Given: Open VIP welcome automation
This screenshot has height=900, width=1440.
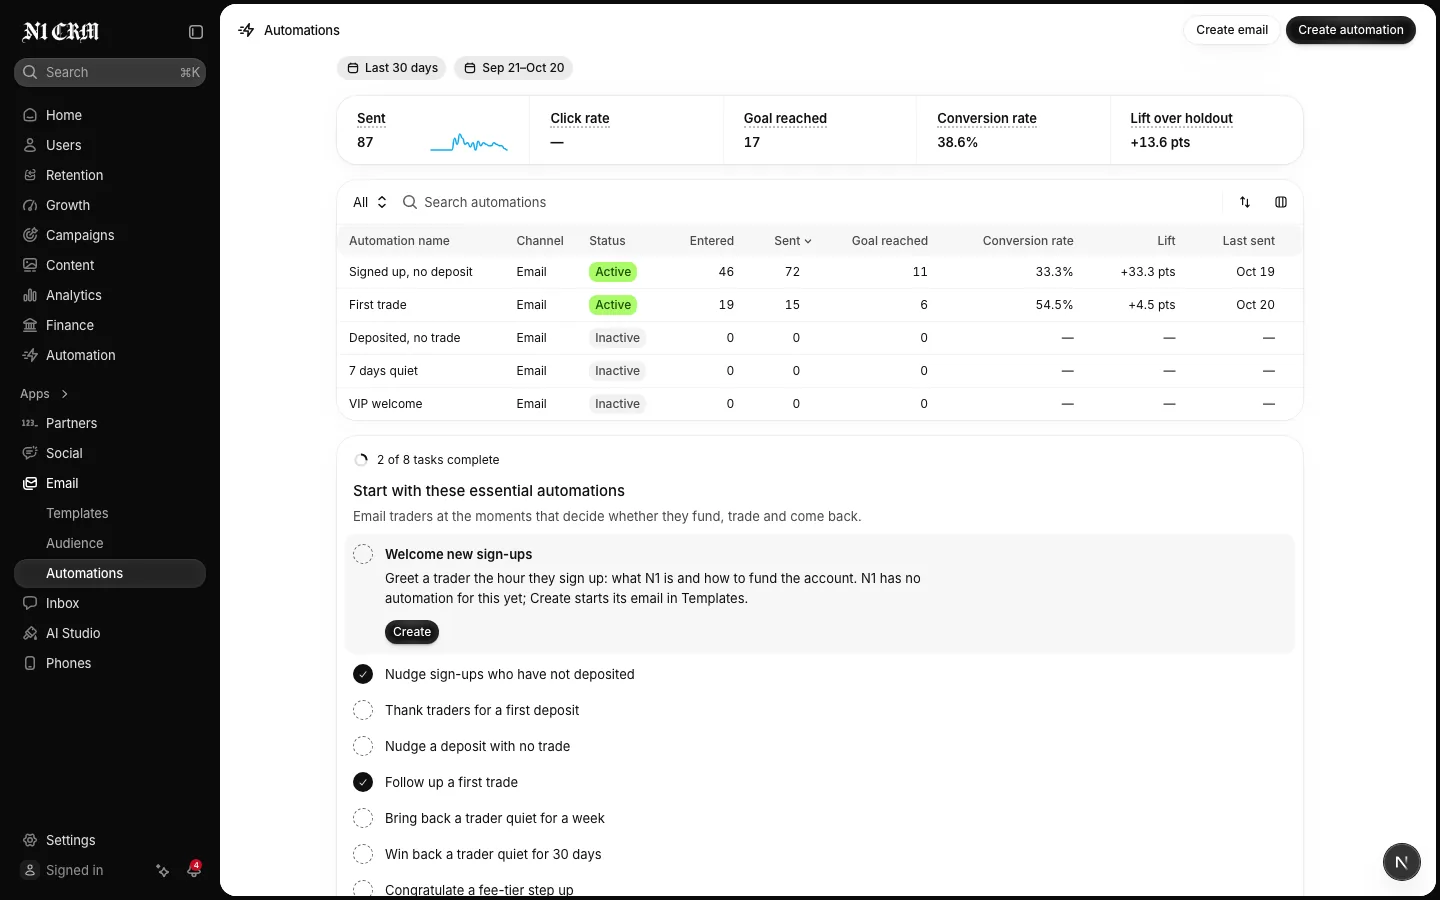Looking at the screenshot, I should [820, 404].
